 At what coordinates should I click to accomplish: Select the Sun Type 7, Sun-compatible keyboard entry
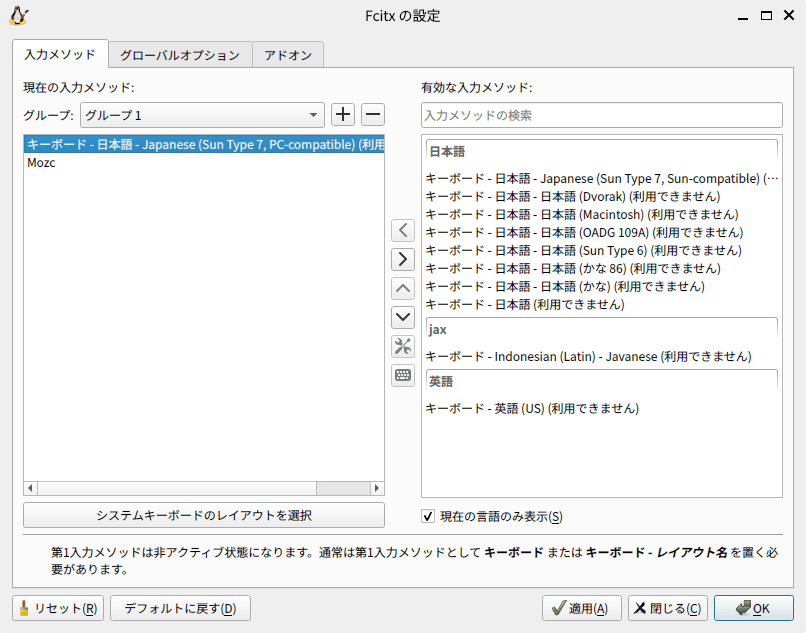(601, 178)
